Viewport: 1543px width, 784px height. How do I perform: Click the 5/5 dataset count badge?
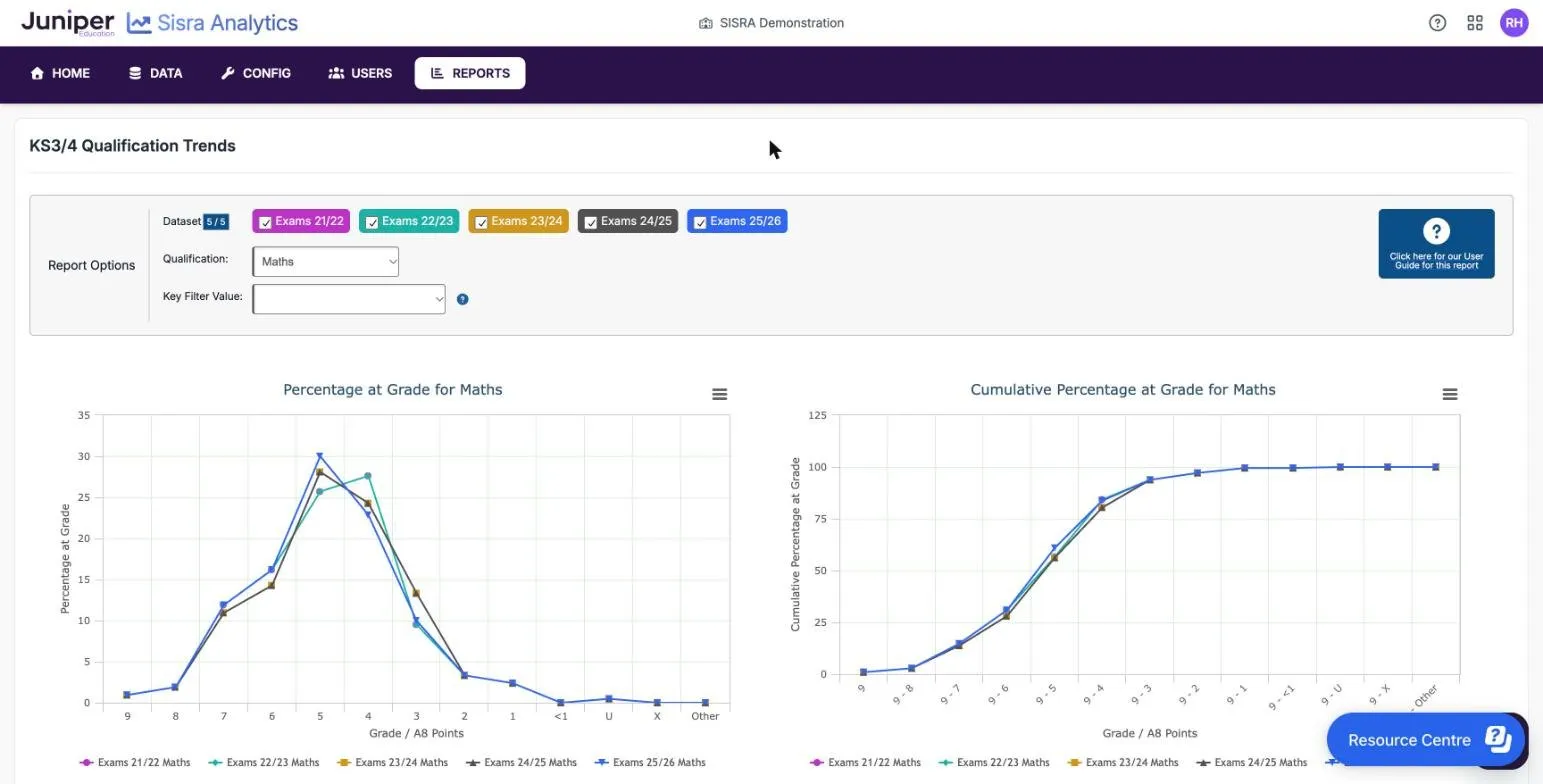tap(216, 222)
